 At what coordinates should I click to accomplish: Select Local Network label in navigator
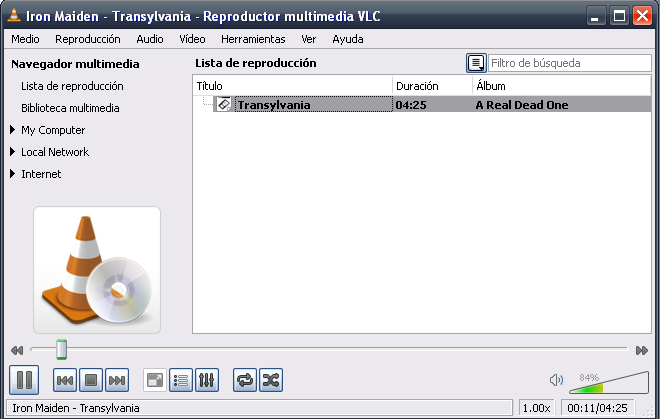(x=55, y=152)
